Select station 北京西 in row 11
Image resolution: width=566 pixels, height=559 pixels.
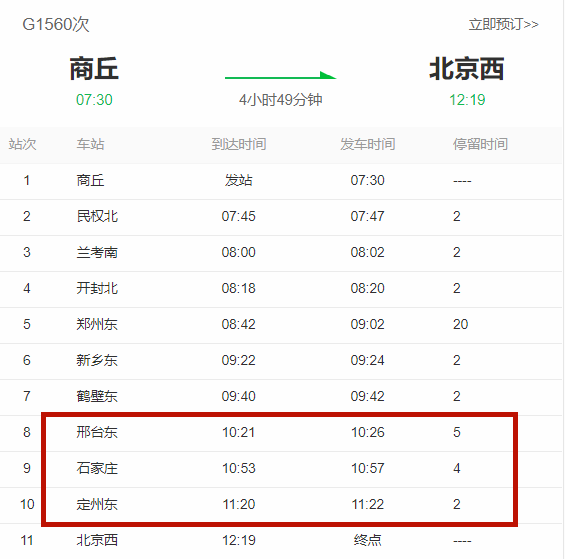pos(97,540)
